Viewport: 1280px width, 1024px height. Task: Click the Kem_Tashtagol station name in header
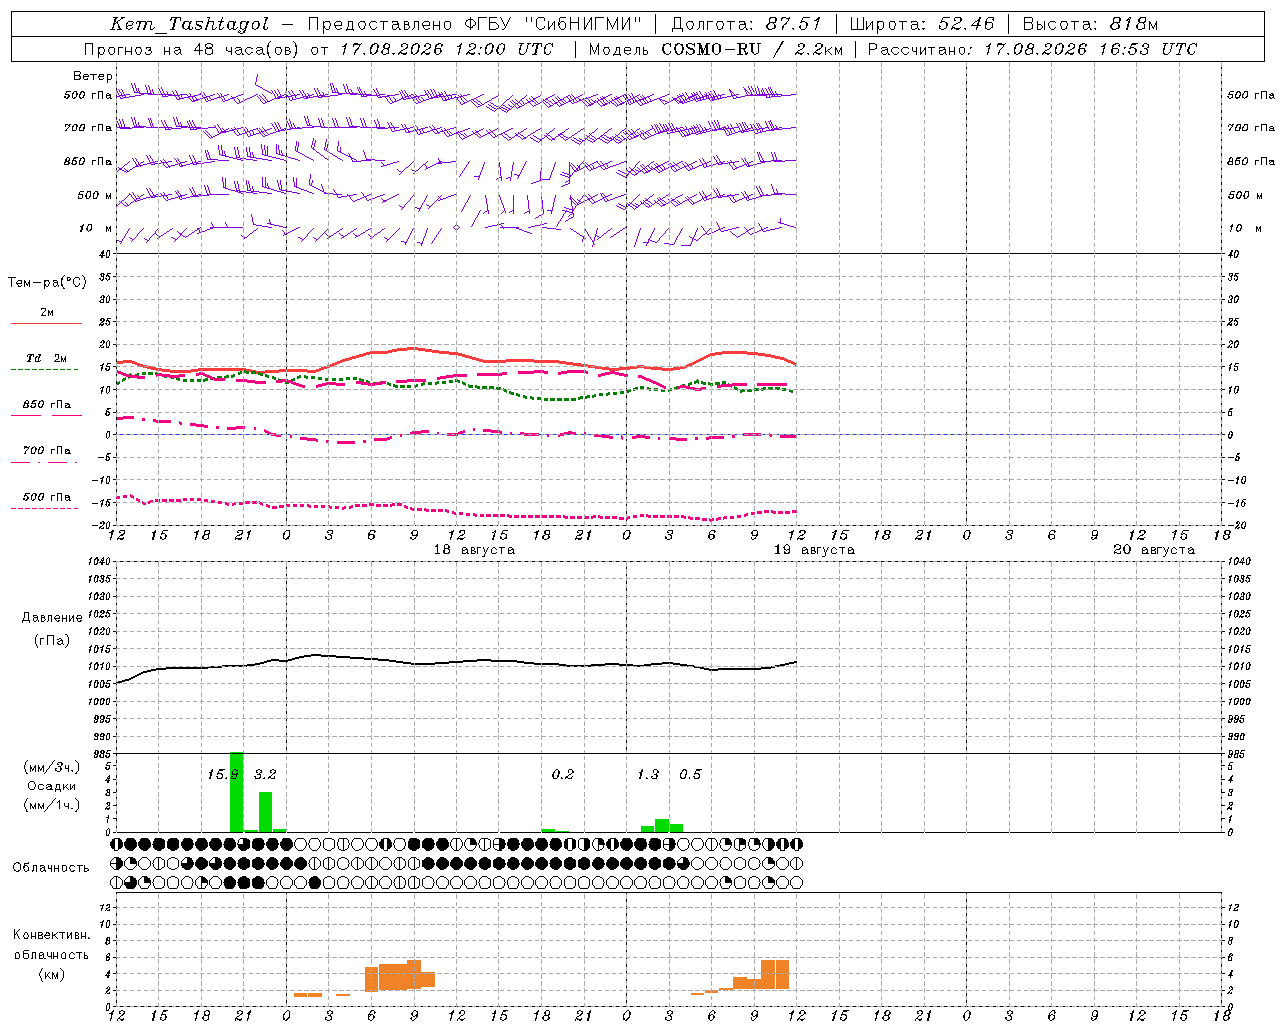[x=189, y=24]
